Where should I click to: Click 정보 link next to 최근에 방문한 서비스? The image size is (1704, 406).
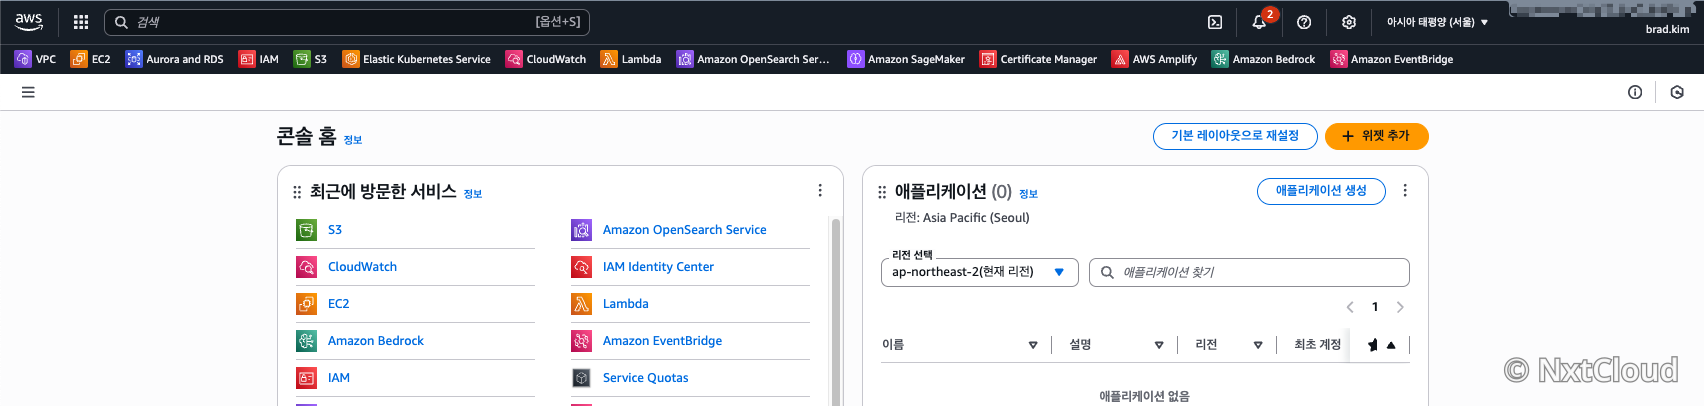click(473, 194)
